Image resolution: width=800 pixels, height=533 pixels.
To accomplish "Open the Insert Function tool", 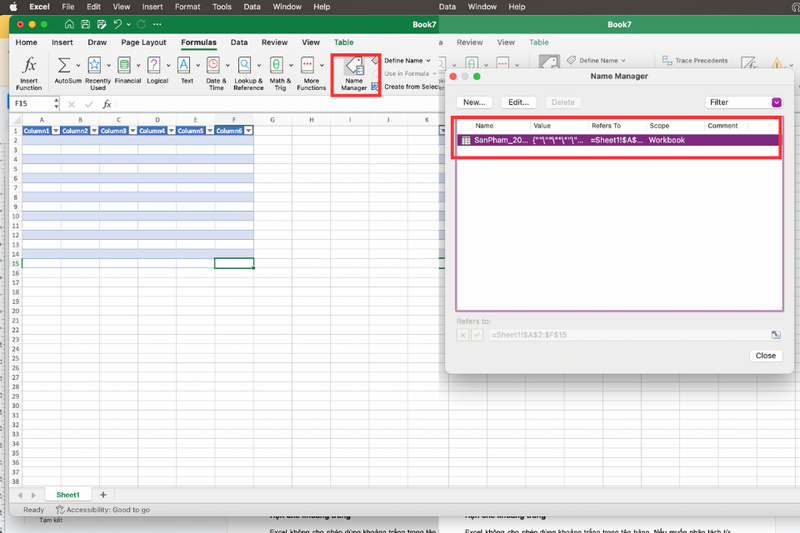I will pyautogui.click(x=29, y=73).
